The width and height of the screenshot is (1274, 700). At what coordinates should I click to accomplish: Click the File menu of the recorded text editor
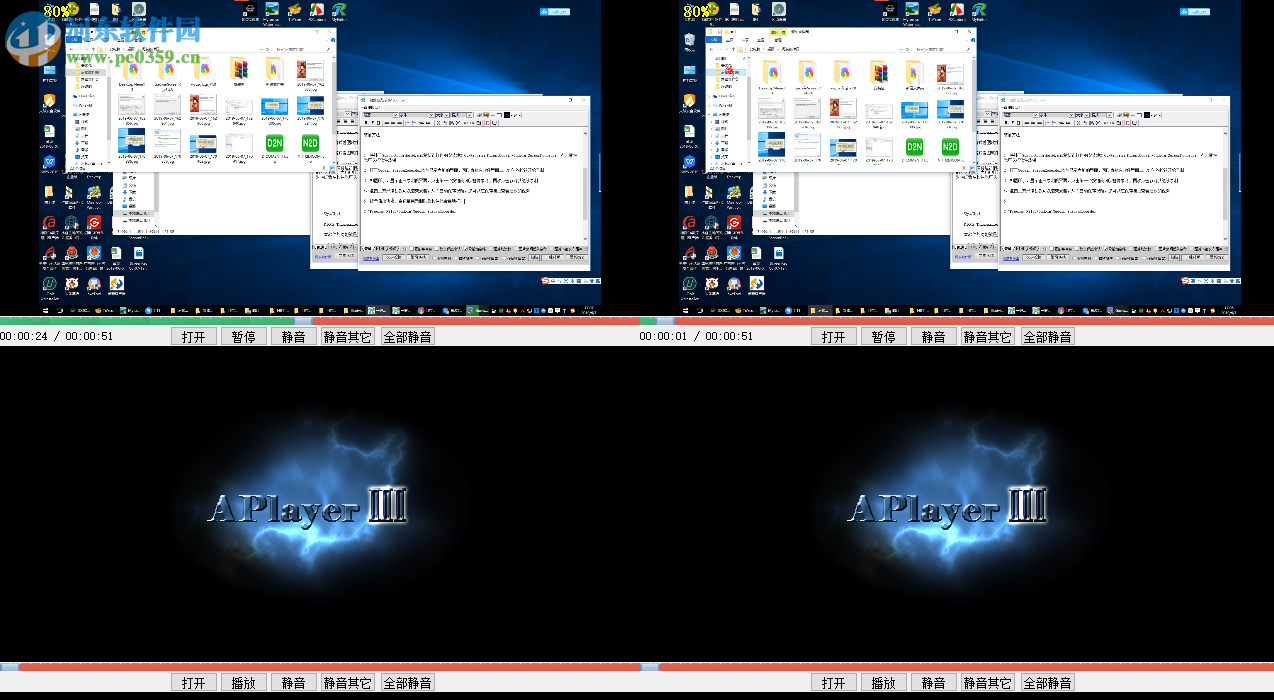tap(369, 107)
